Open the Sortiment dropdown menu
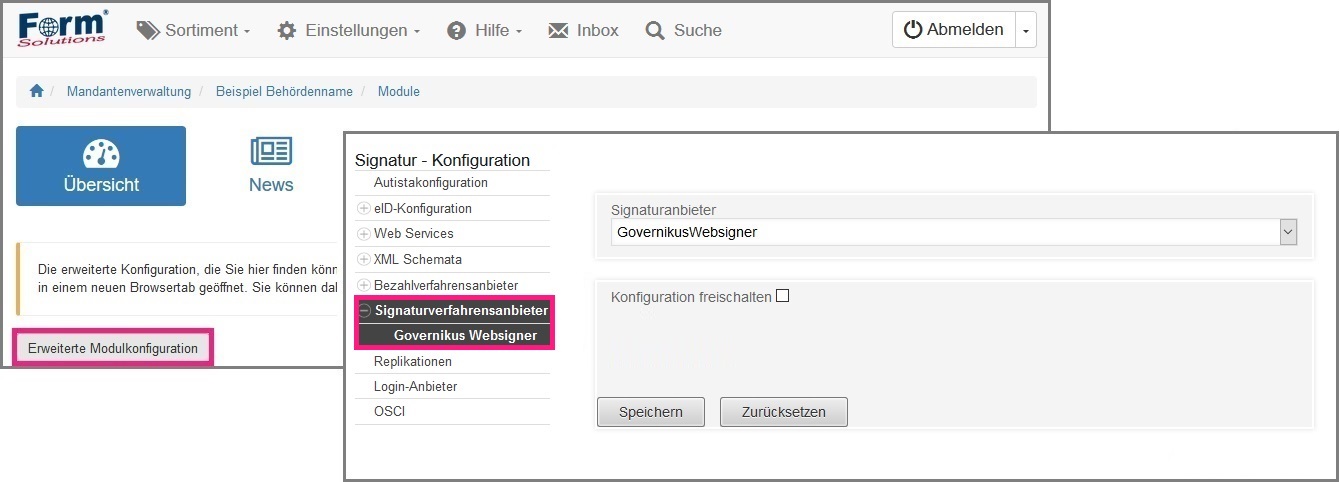The width and height of the screenshot is (1340, 482). tap(193, 31)
